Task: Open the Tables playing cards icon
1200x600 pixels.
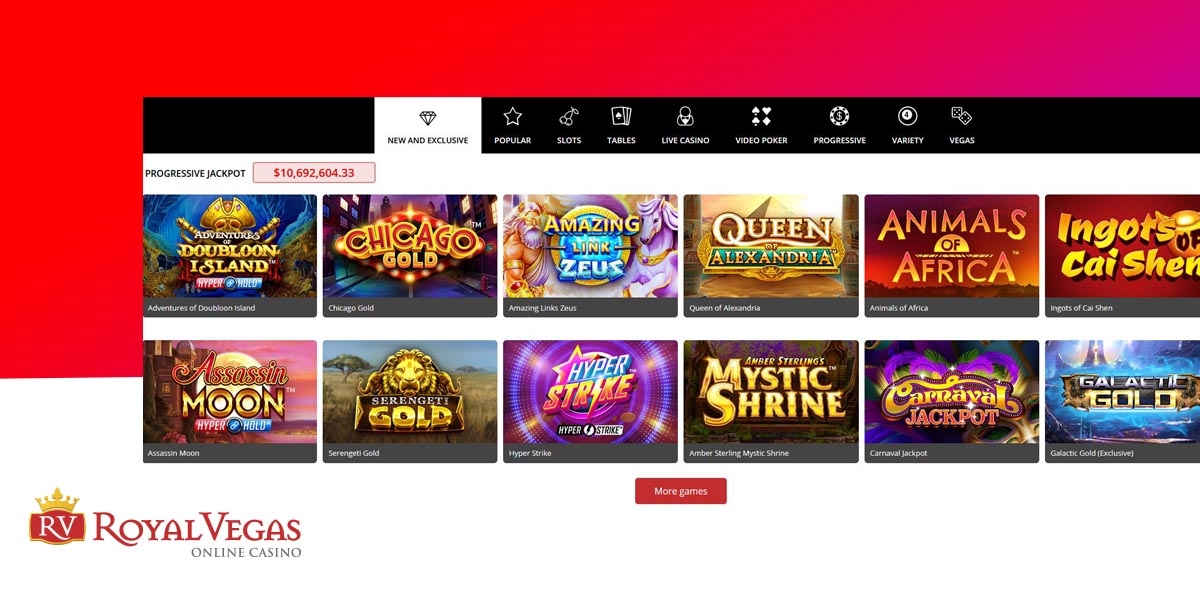Action: pos(621,116)
